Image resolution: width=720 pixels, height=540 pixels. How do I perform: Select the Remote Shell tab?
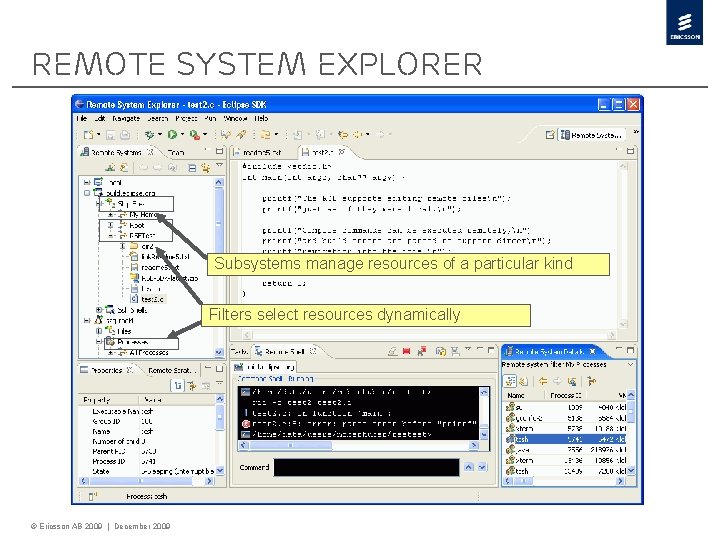click(285, 352)
